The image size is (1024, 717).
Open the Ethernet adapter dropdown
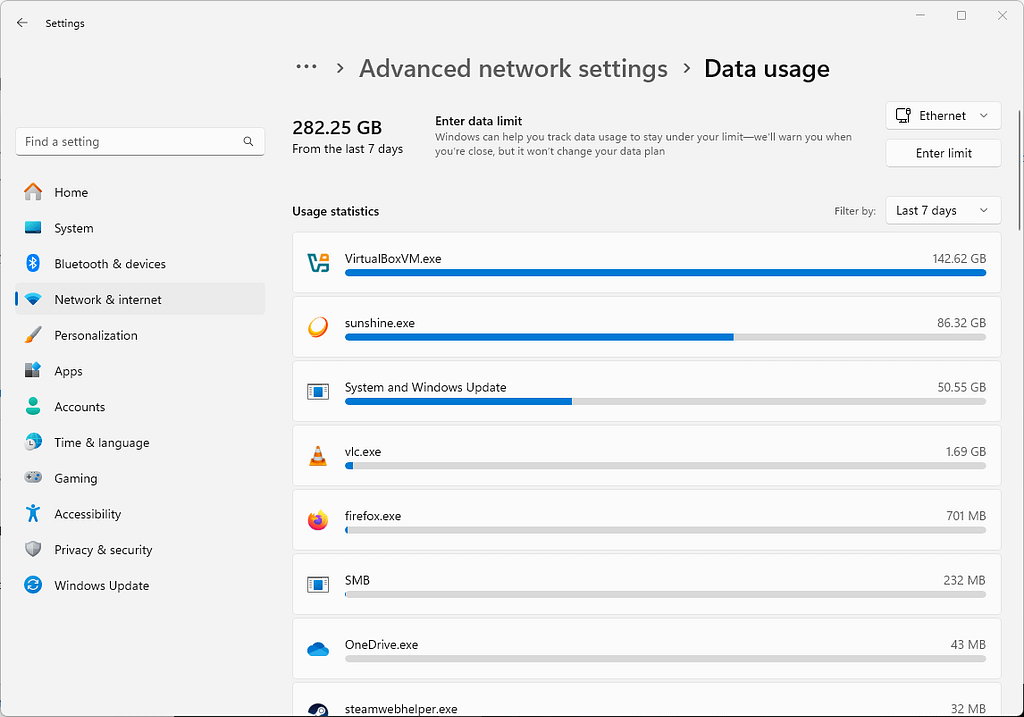[942, 115]
